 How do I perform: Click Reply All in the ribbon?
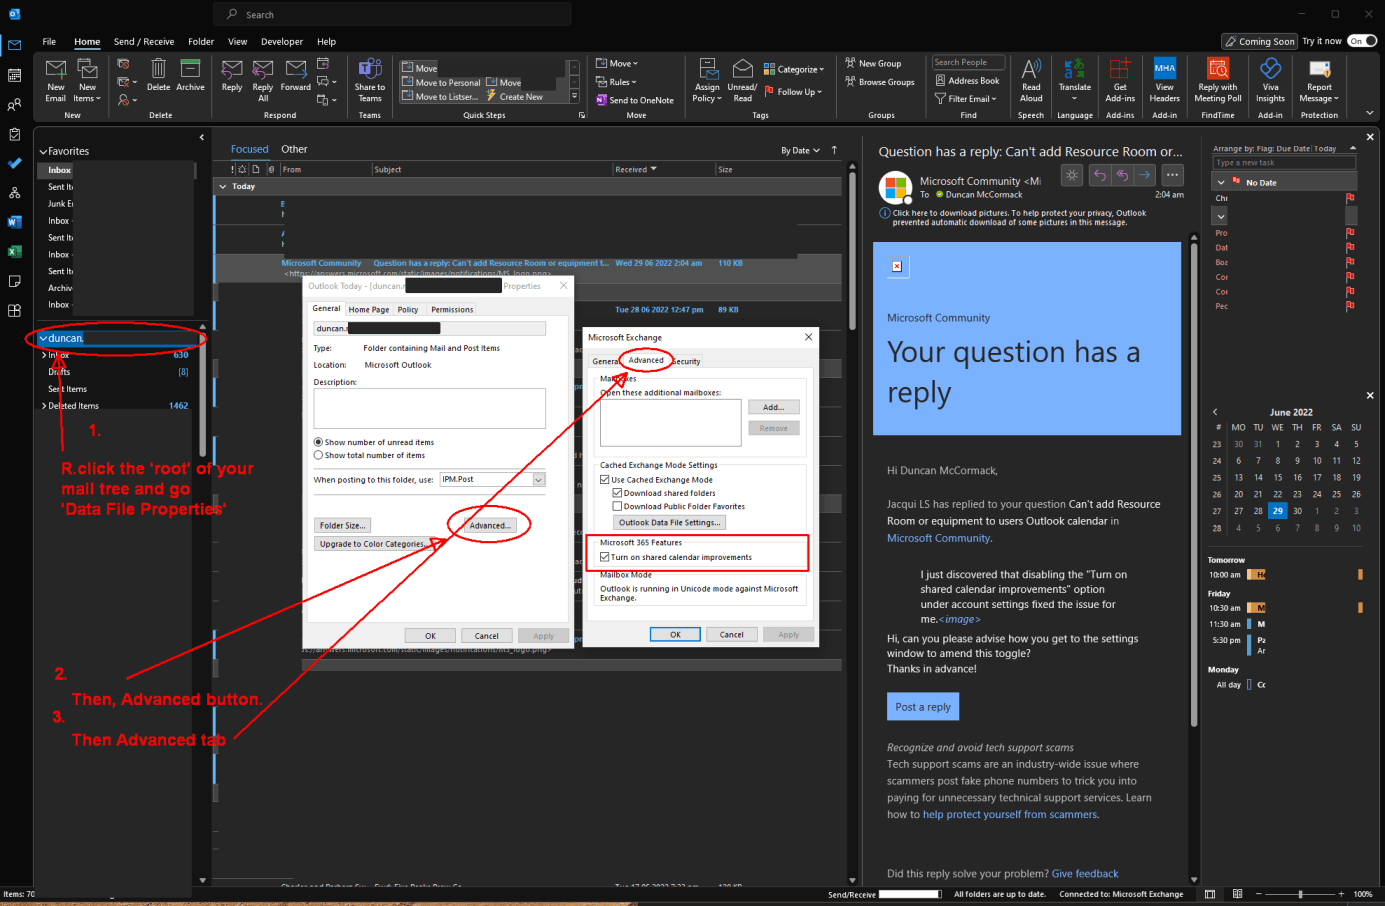pos(263,80)
